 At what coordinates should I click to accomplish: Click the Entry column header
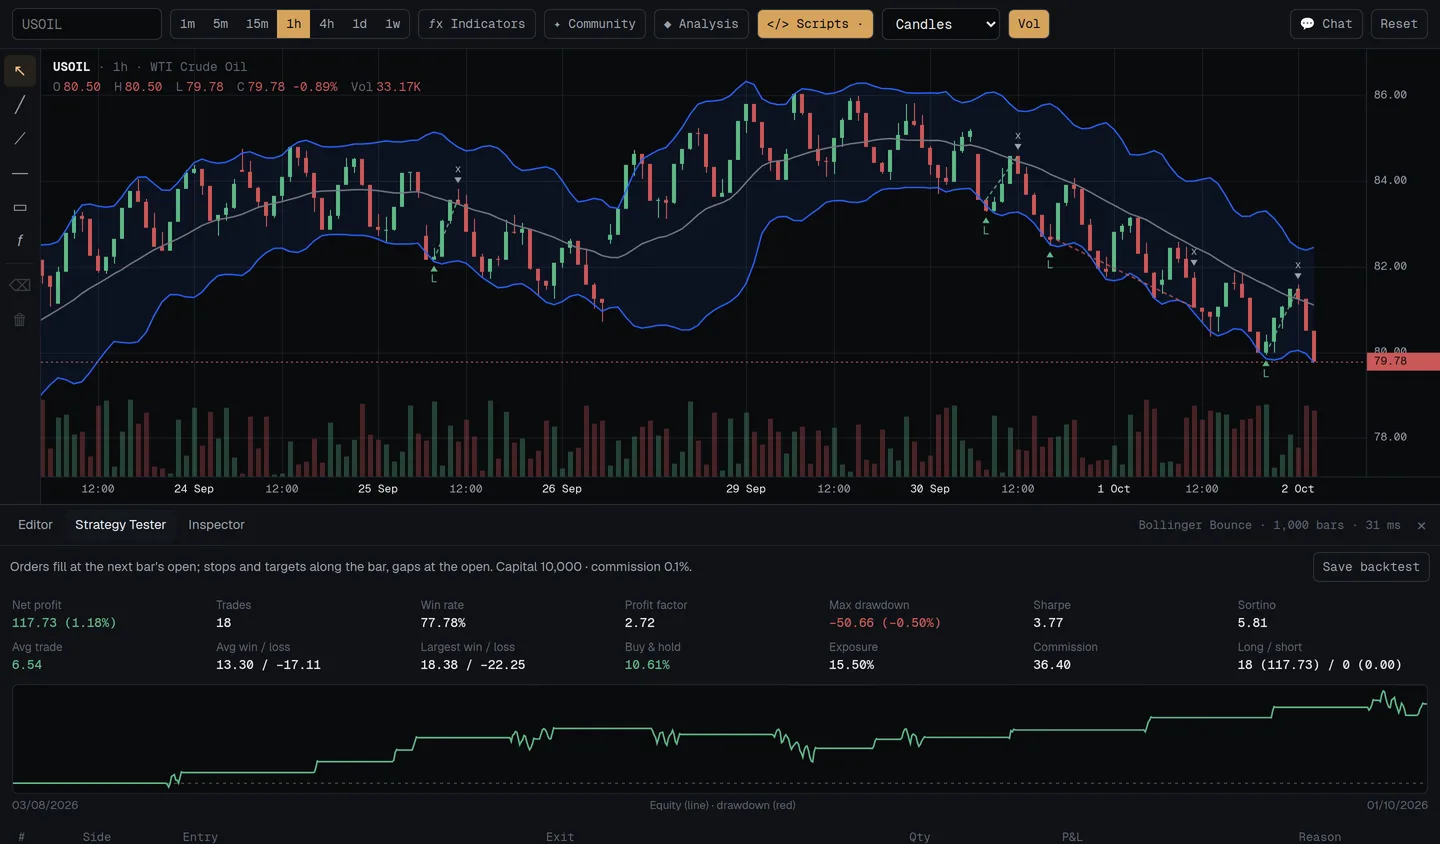tap(200, 837)
